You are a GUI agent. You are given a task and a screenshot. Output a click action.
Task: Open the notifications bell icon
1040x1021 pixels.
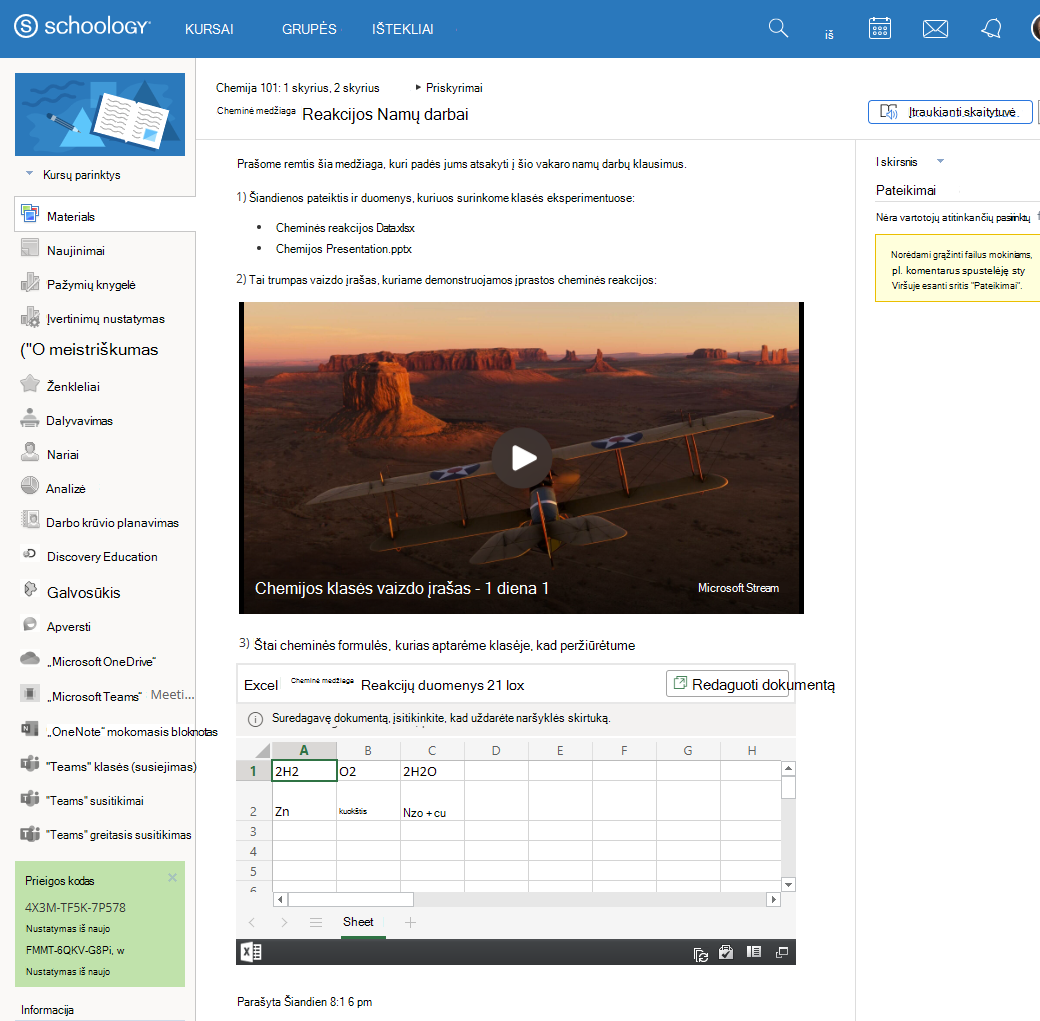coord(991,29)
